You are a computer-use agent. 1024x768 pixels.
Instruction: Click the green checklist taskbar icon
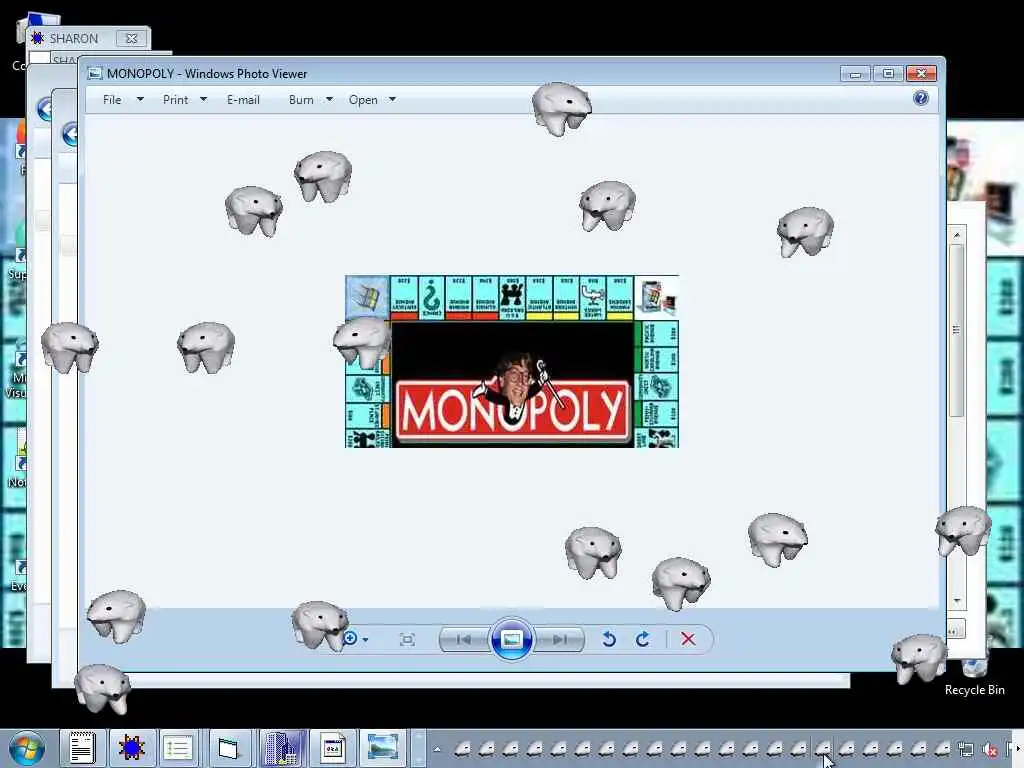(x=178, y=748)
